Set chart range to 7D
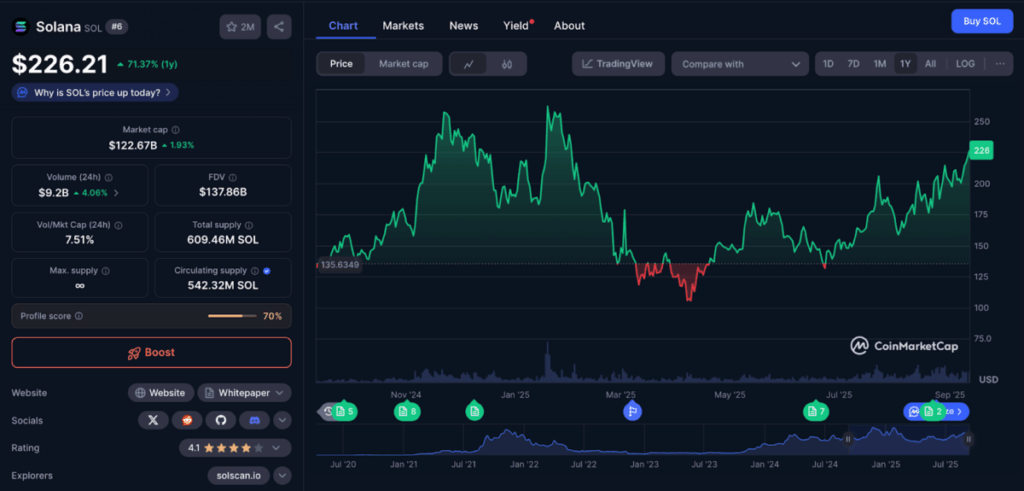Image resolution: width=1024 pixels, height=491 pixels. 853,64
